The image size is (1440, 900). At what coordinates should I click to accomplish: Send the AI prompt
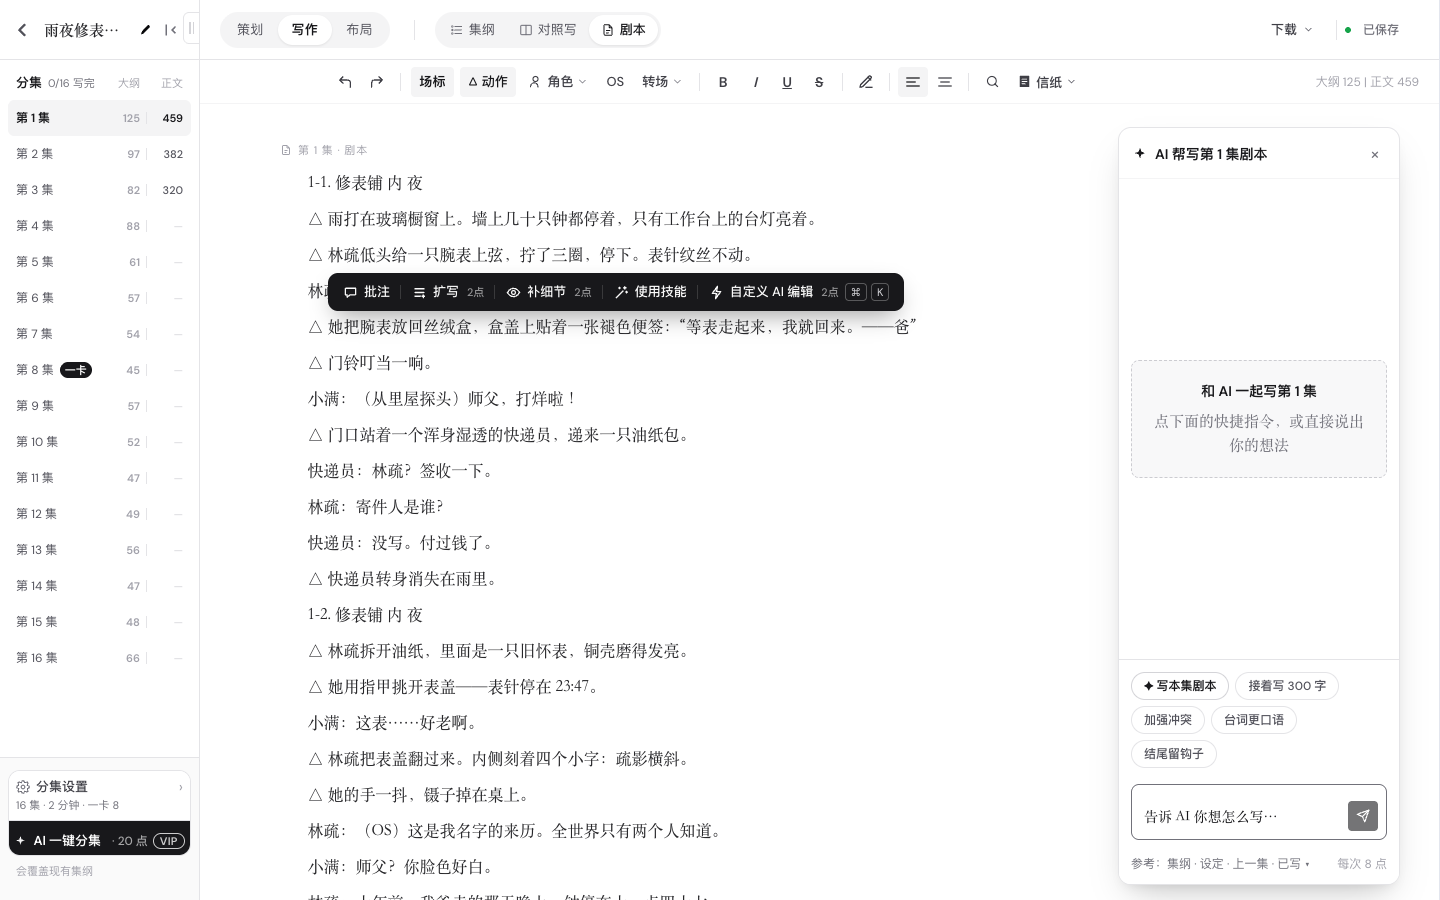coord(1363,816)
